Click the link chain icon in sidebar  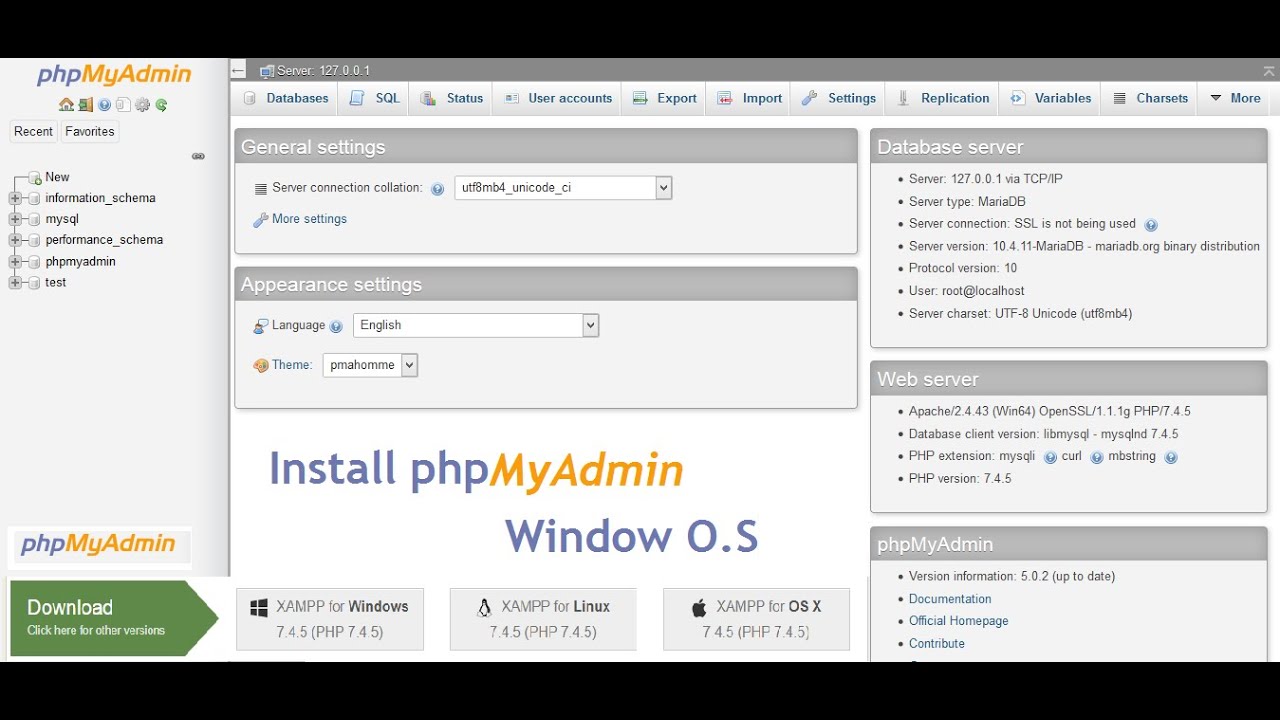(198, 156)
